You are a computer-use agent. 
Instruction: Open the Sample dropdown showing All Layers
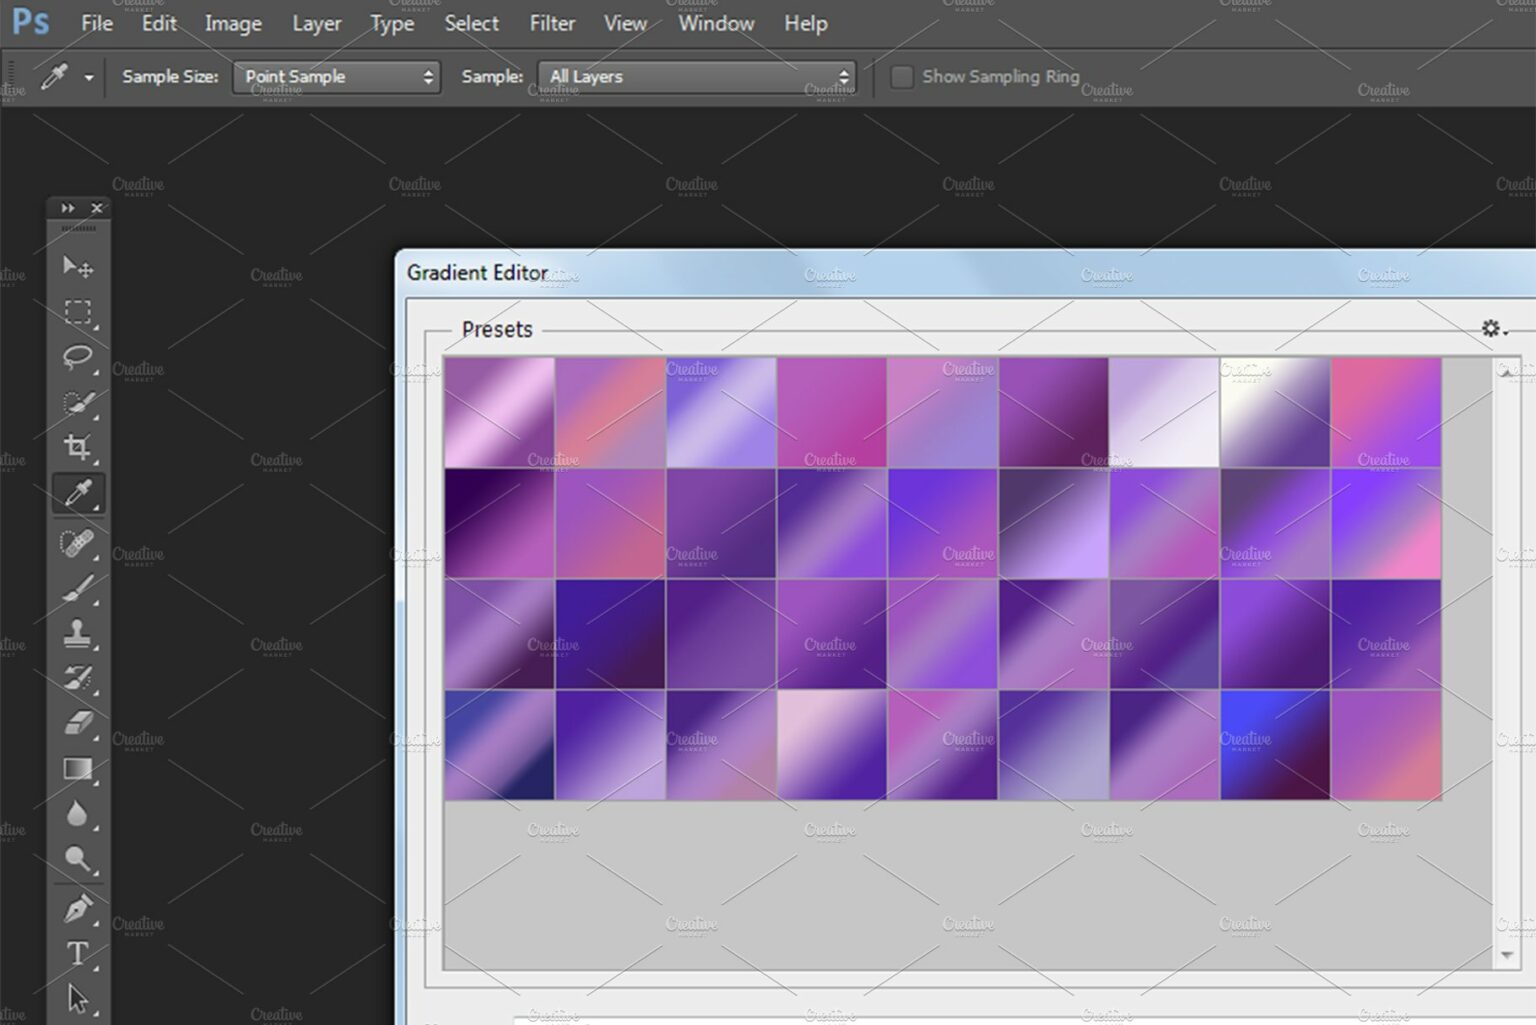coord(696,76)
